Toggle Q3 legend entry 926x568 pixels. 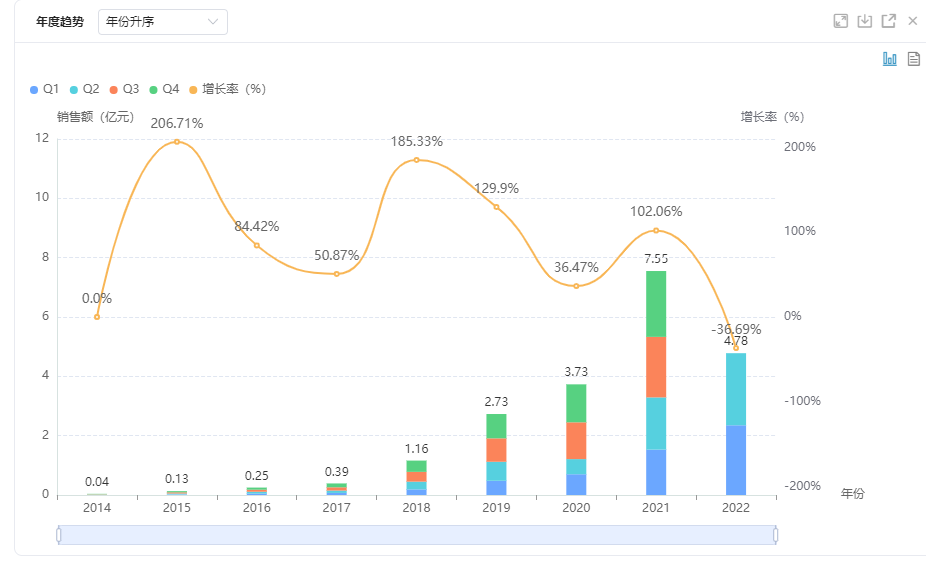[124, 89]
